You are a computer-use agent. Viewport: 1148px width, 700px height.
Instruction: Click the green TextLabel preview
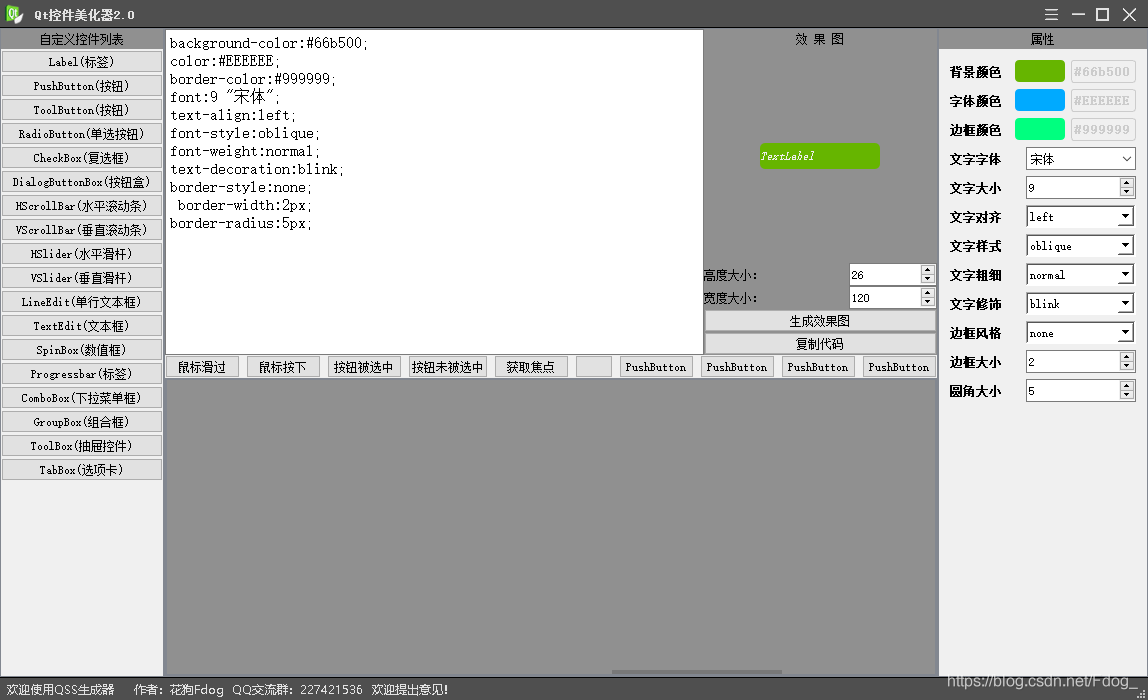pyautogui.click(x=819, y=156)
